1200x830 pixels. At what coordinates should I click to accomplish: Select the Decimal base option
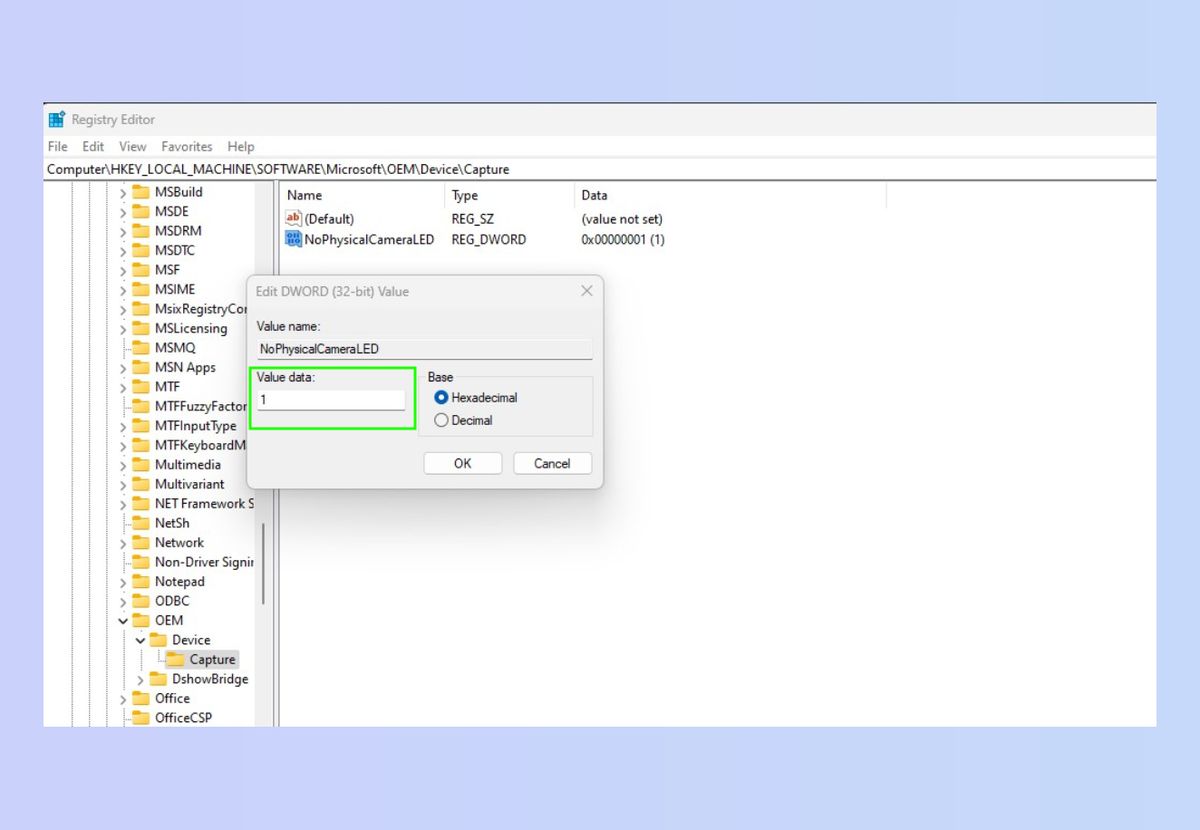pyautogui.click(x=440, y=420)
